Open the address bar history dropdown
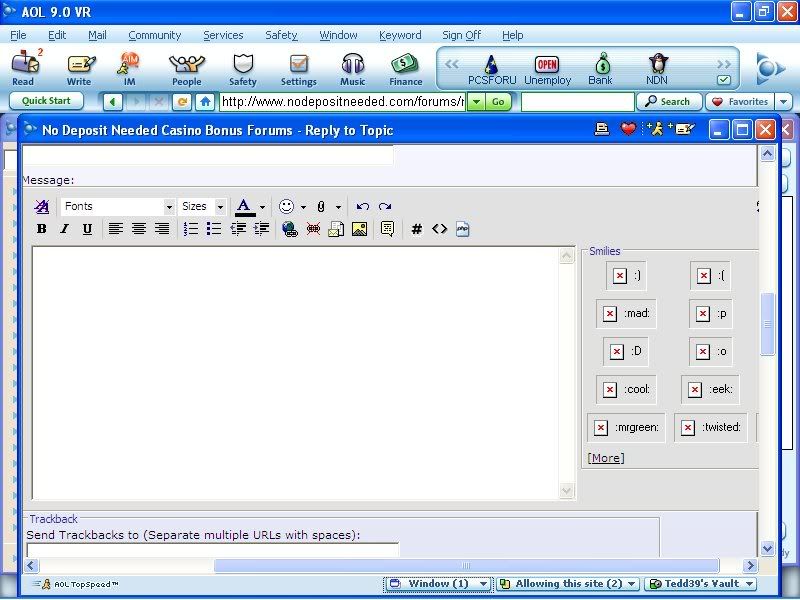Viewport: 800px width, 600px height. click(x=476, y=102)
